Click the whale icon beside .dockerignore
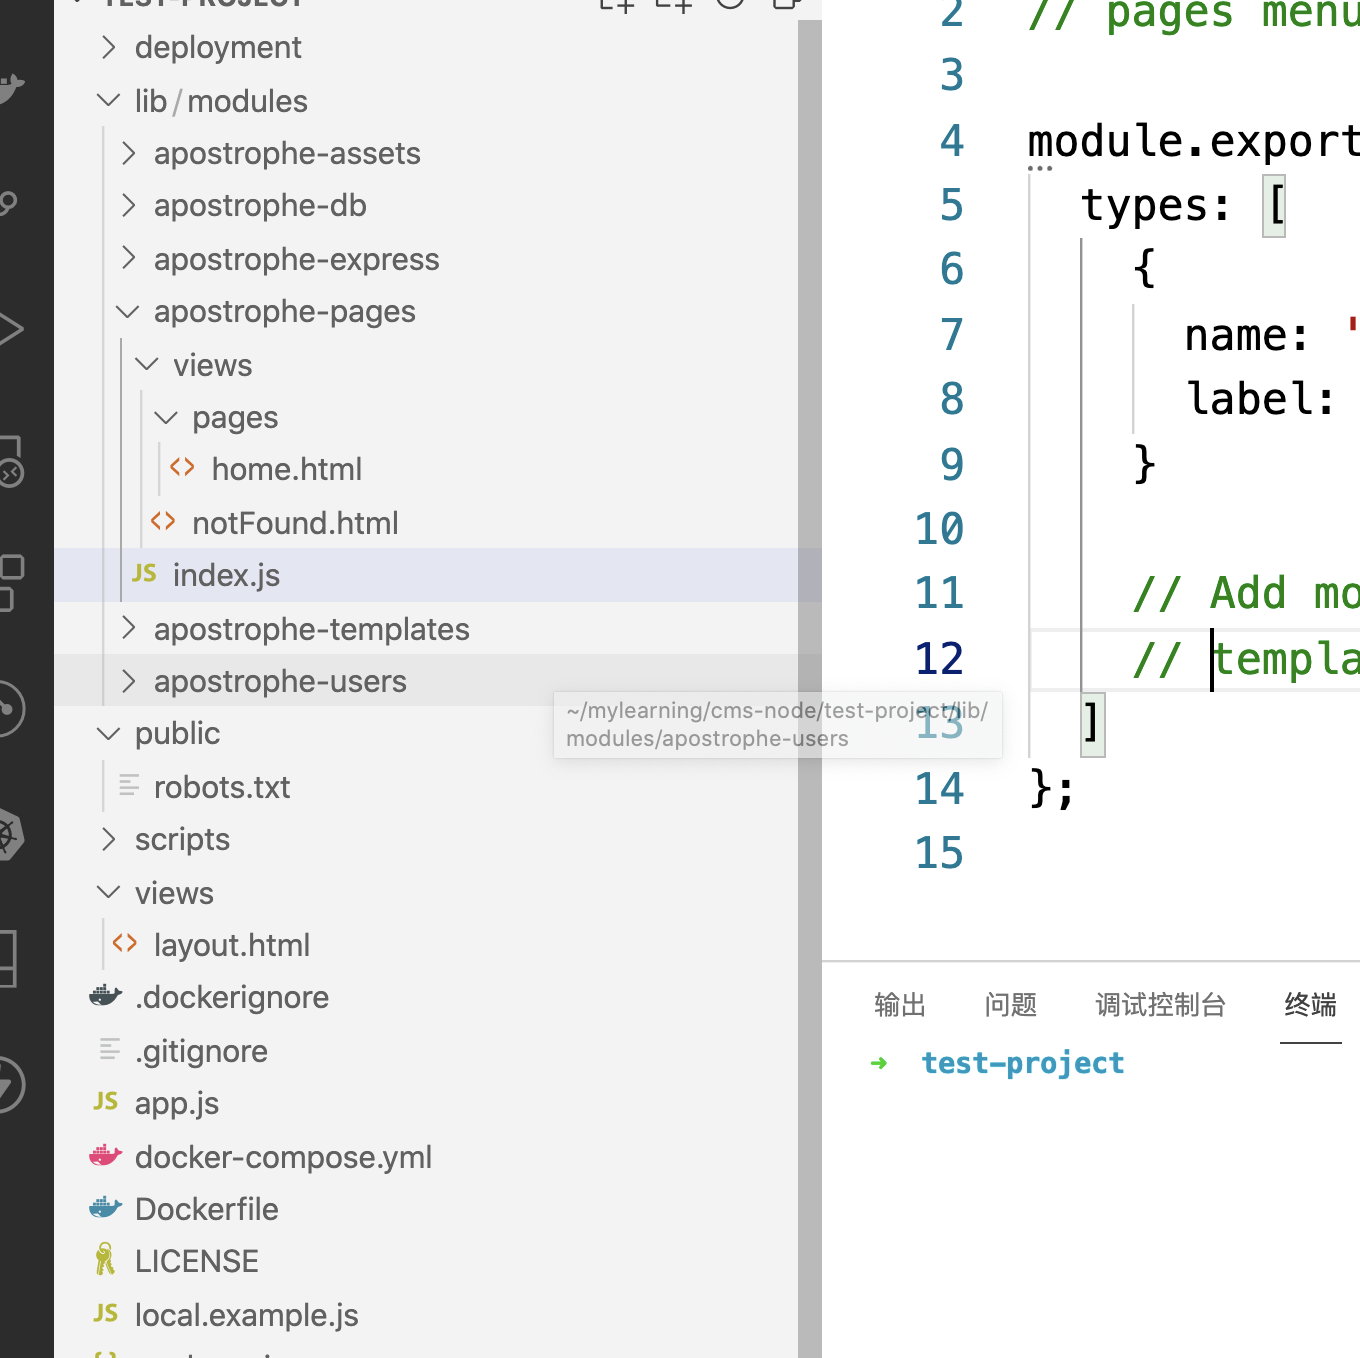Screen dimensions: 1360x1358 pyautogui.click(x=106, y=996)
